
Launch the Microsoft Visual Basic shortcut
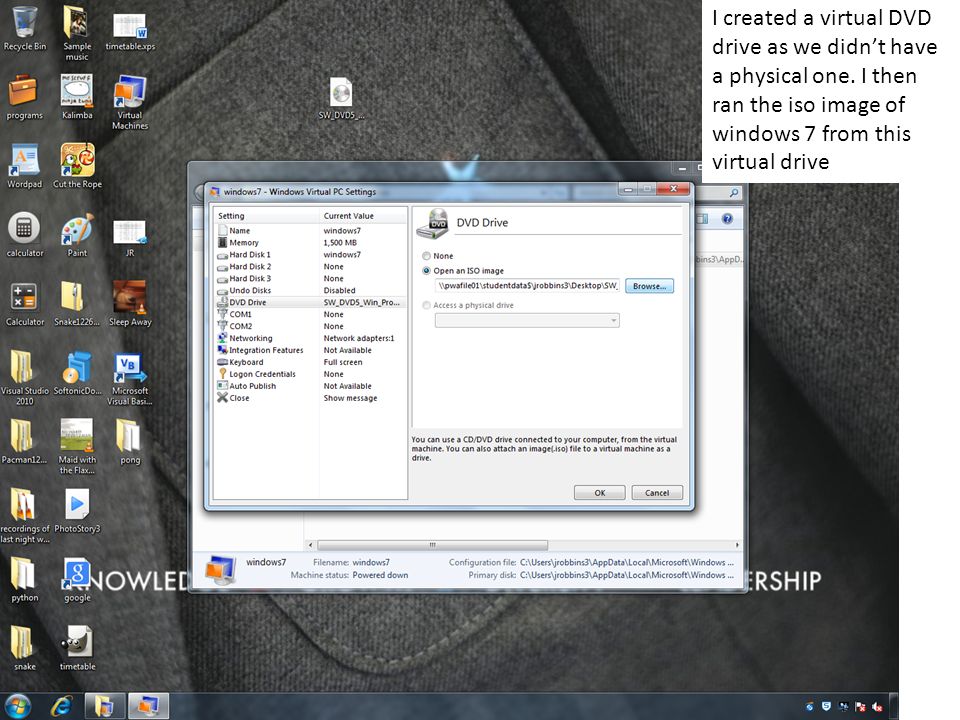[130, 378]
